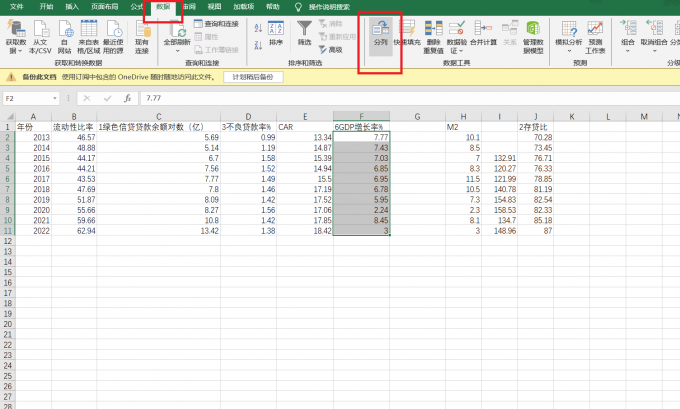This screenshot has height=409, width=680.
Task: Open the Get Data (获取数据) button
Action: coord(16,36)
